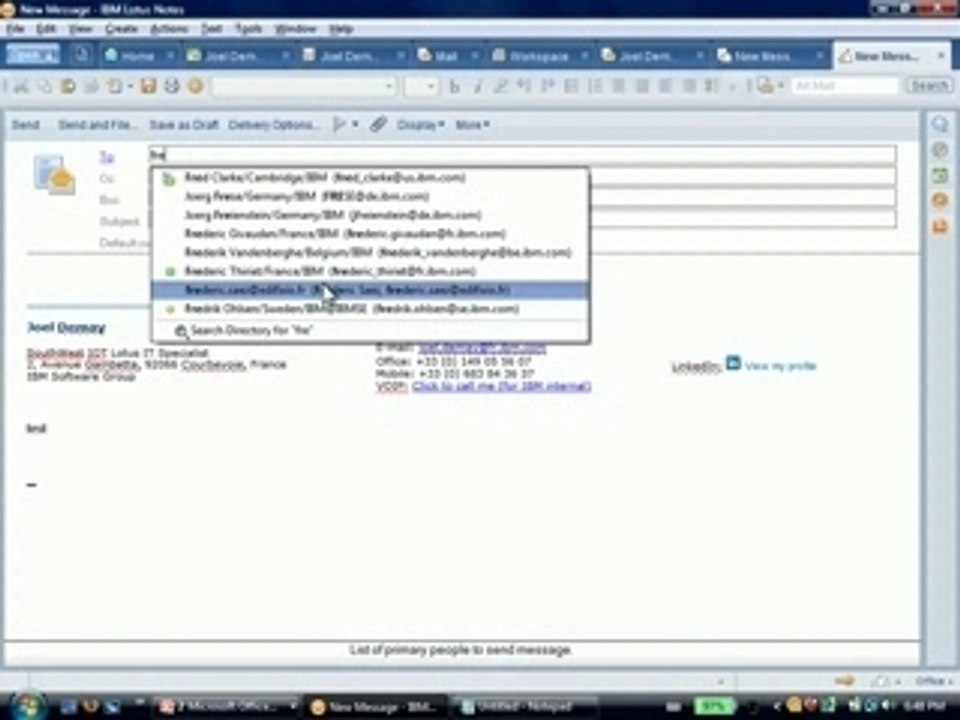The height and width of the screenshot is (720, 960).
Task: Toggle Italic text formatting
Action: point(478,86)
